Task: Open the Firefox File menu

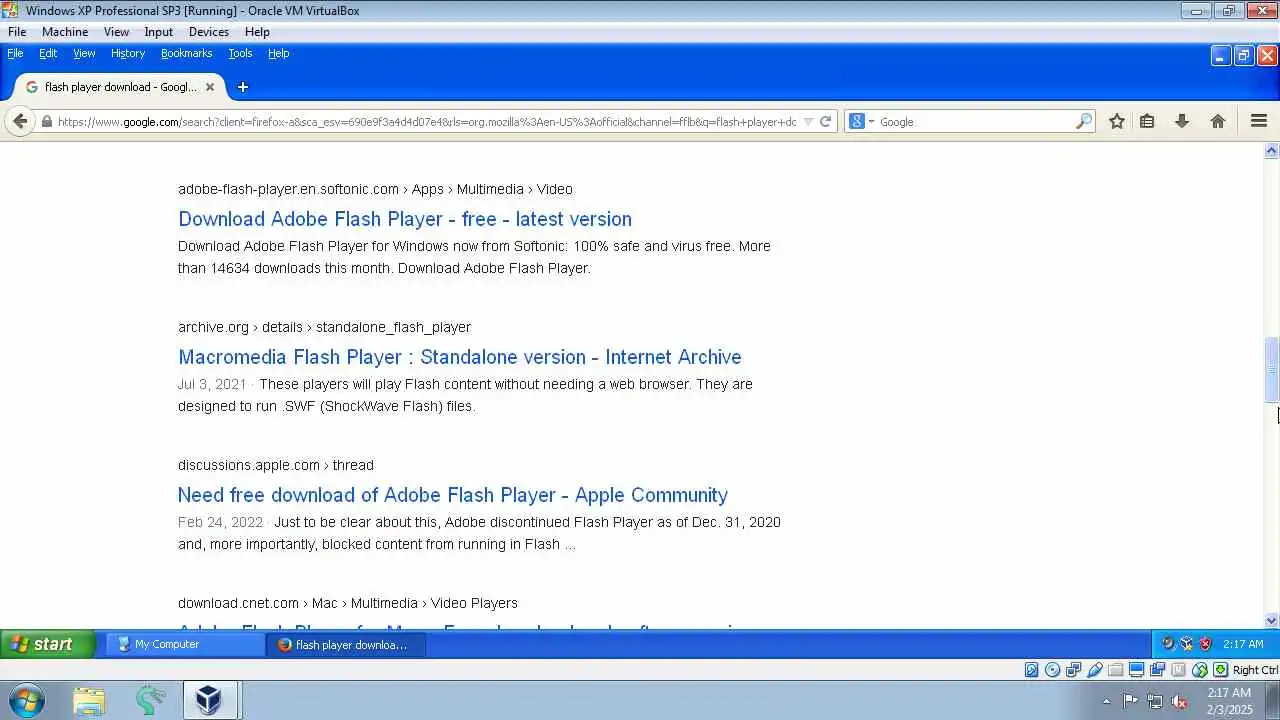Action: coord(15,53)
